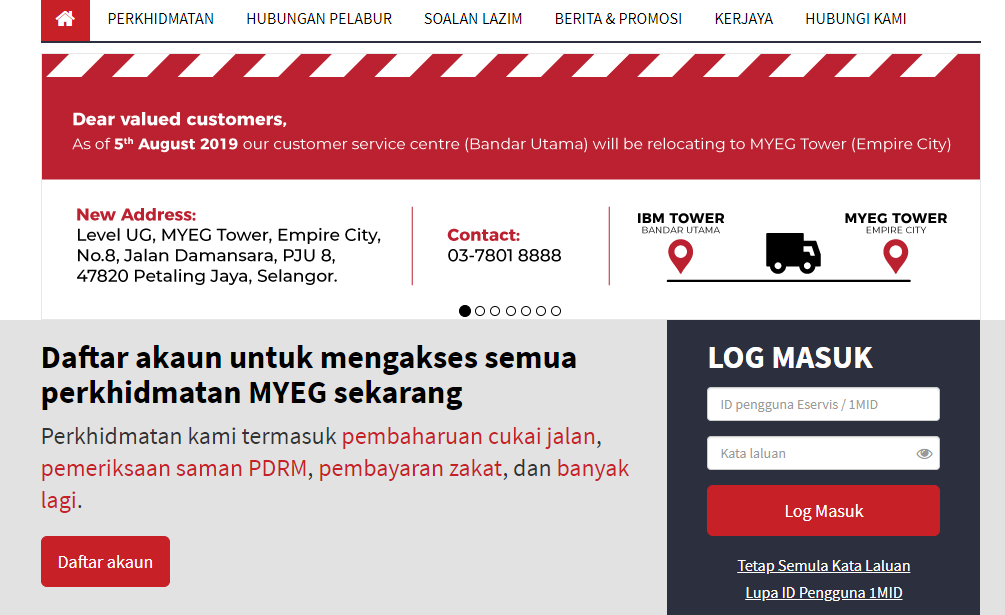Image resolution: width=1005 pixels, height=615 pixels.
Task: Click the Daftar akaun button
Action: tap(105, 562)
